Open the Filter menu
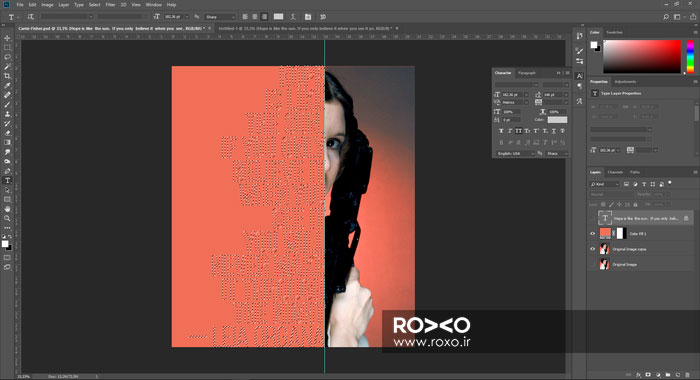Image resolution: width=700 pixels, height=380 pixels. 110,4
